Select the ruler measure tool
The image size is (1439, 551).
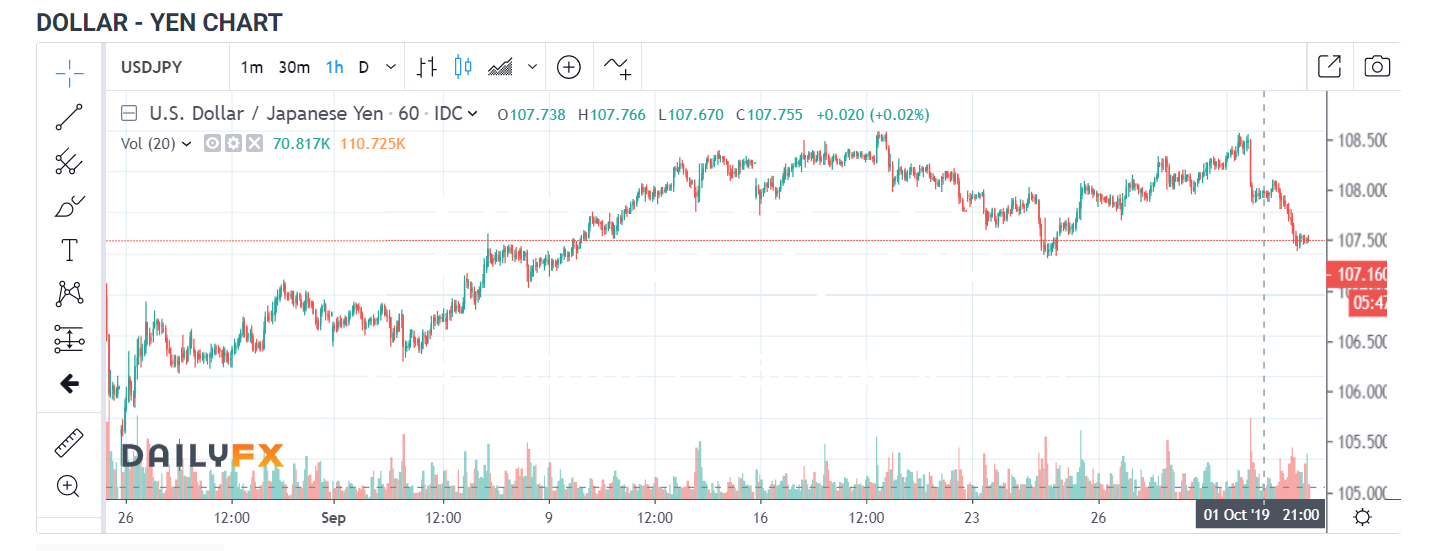pos(69,441)
